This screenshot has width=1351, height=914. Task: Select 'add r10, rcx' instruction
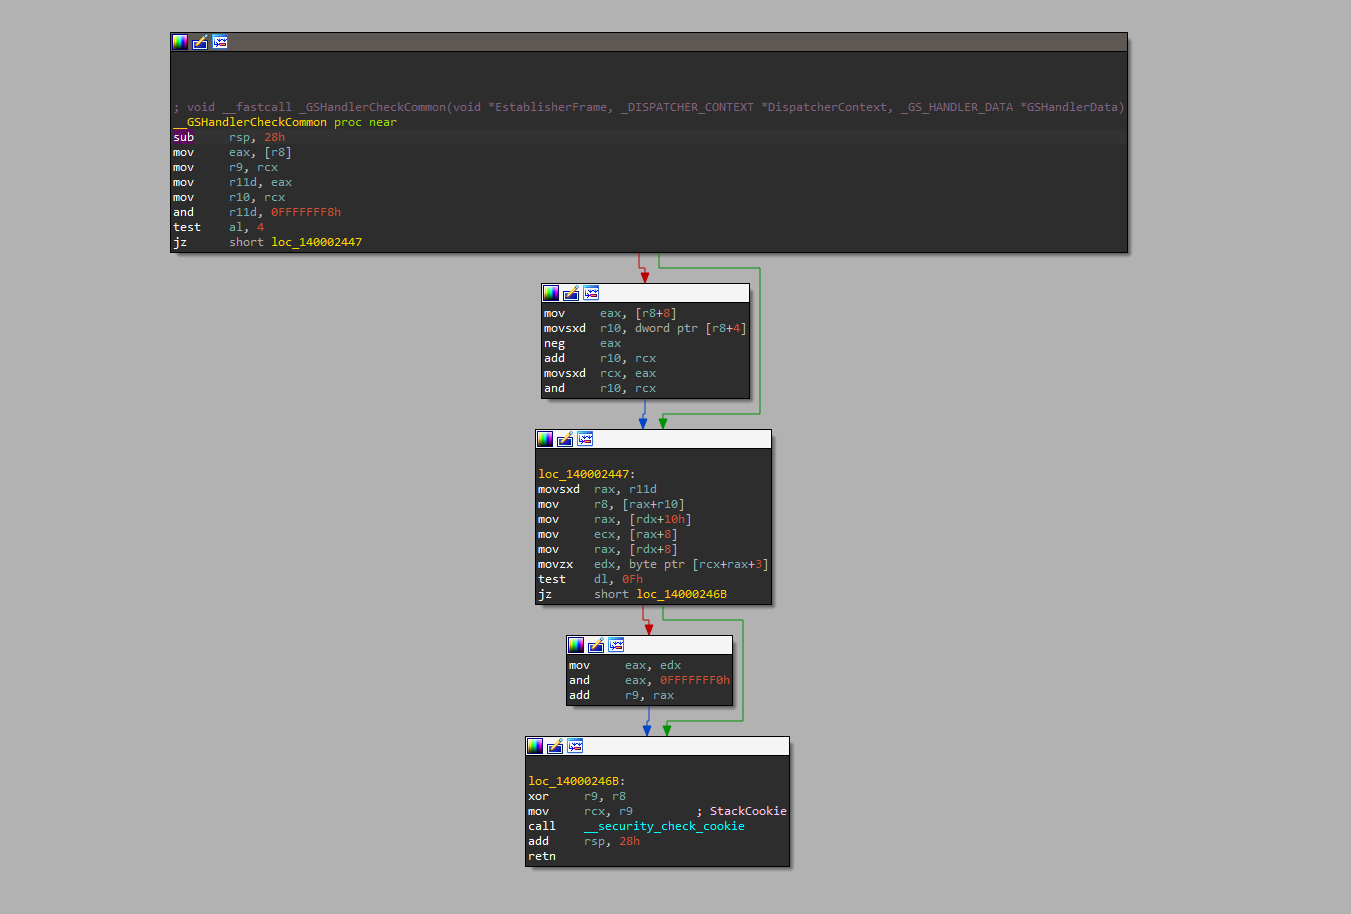pos(600,358)
